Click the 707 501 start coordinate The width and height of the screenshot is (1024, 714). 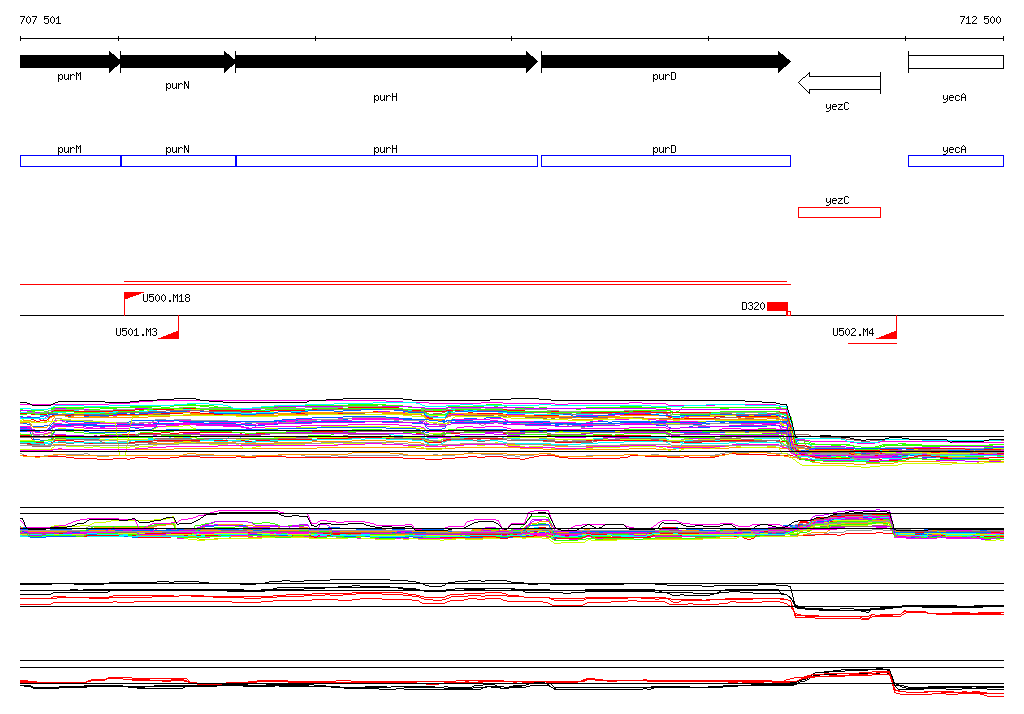tap(40, 20)
